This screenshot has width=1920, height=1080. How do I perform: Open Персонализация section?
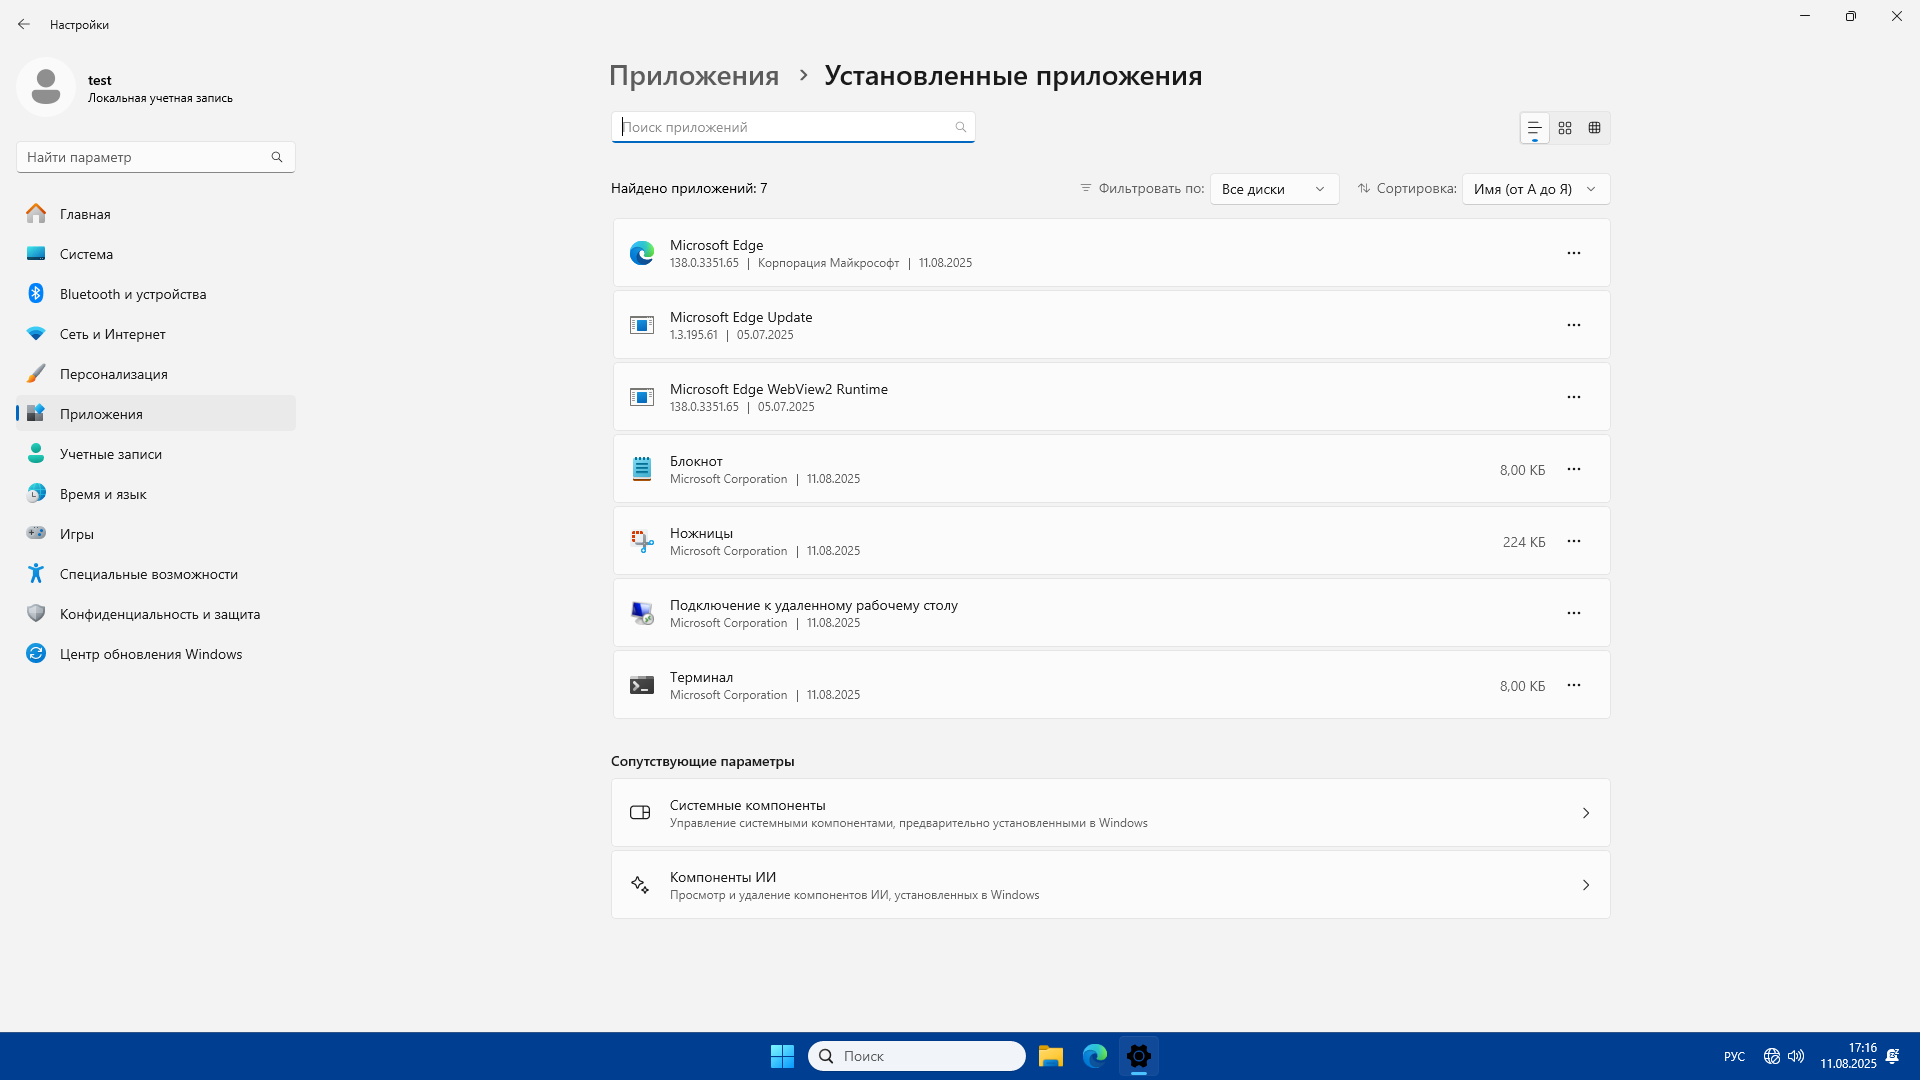[x=156, y=374]
